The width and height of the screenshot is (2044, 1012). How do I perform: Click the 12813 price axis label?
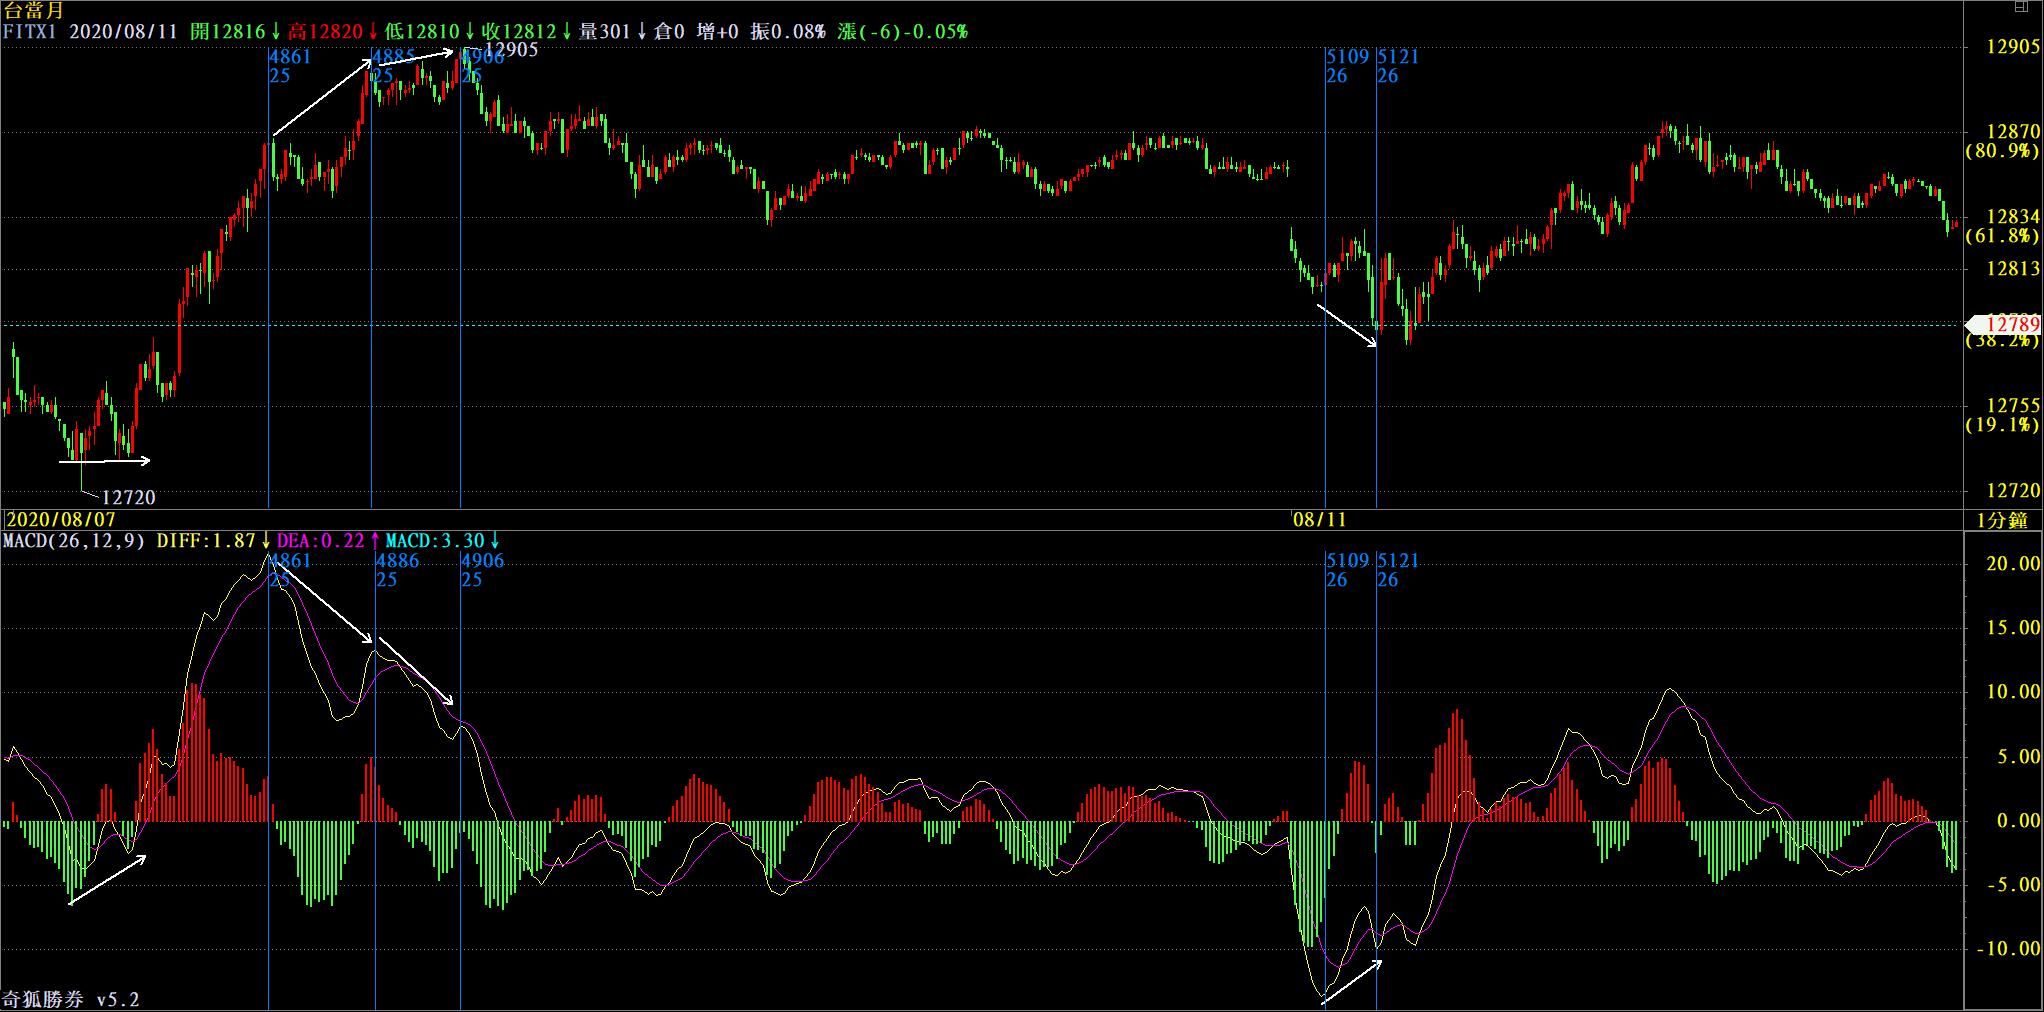tap(2012, 268)
